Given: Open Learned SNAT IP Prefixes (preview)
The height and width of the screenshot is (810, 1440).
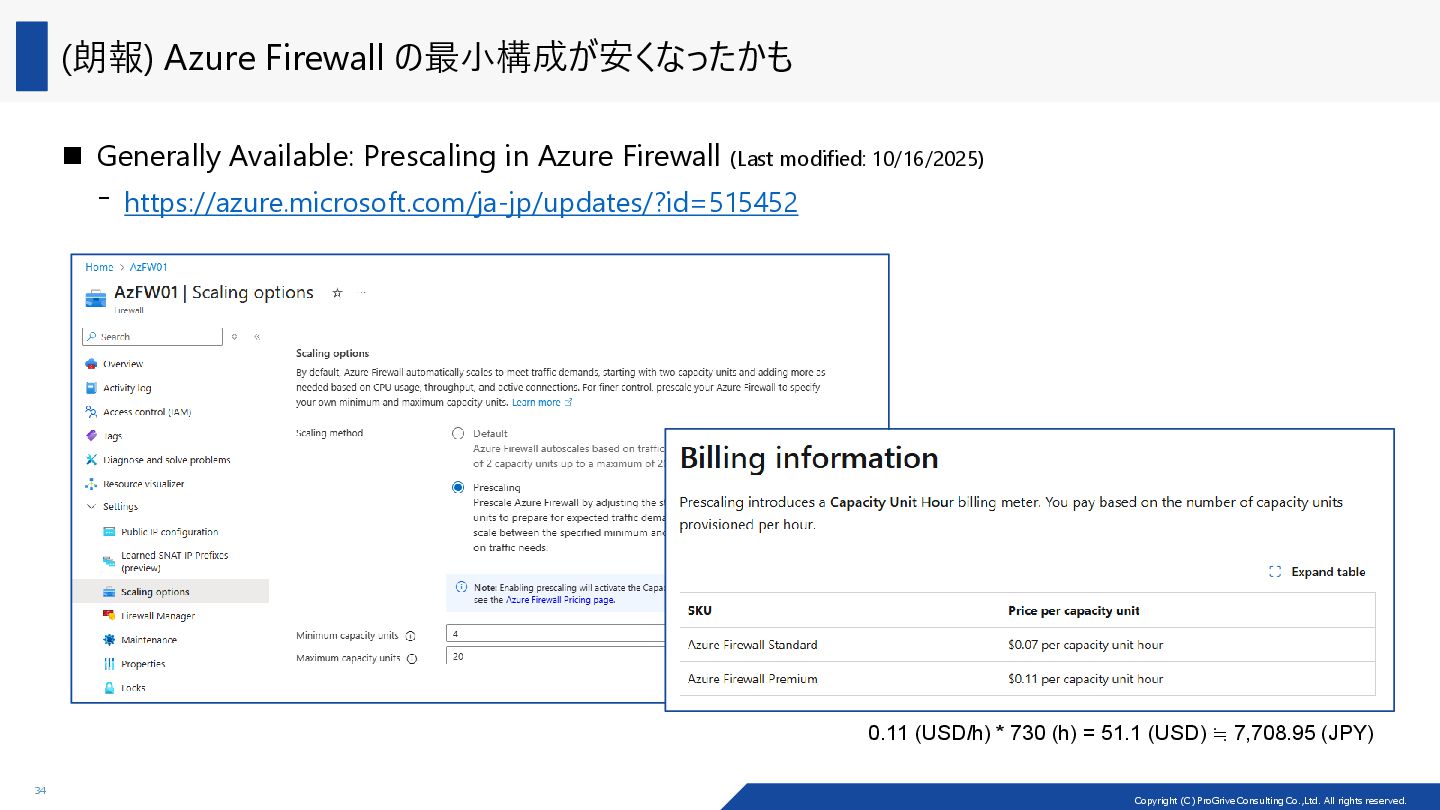Looking at the screenshot, I should (175, 561).
